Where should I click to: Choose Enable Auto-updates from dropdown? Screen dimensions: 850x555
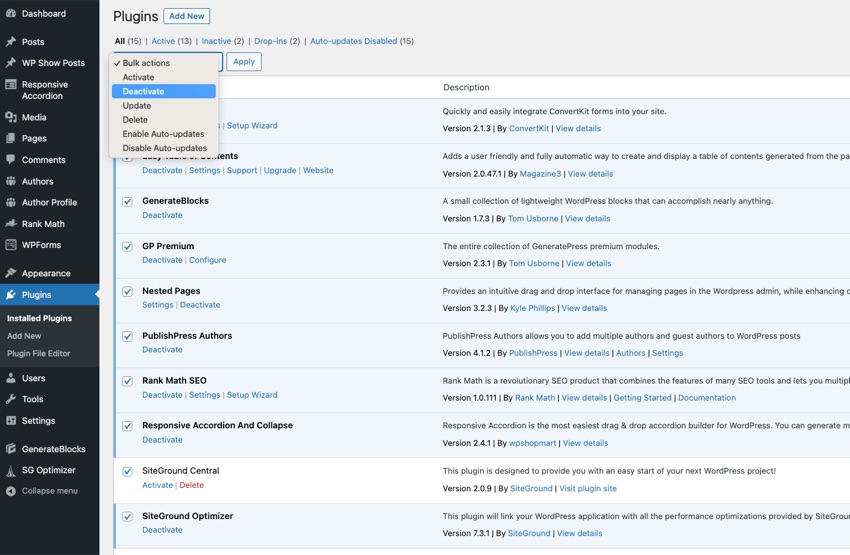coord(164,133)
